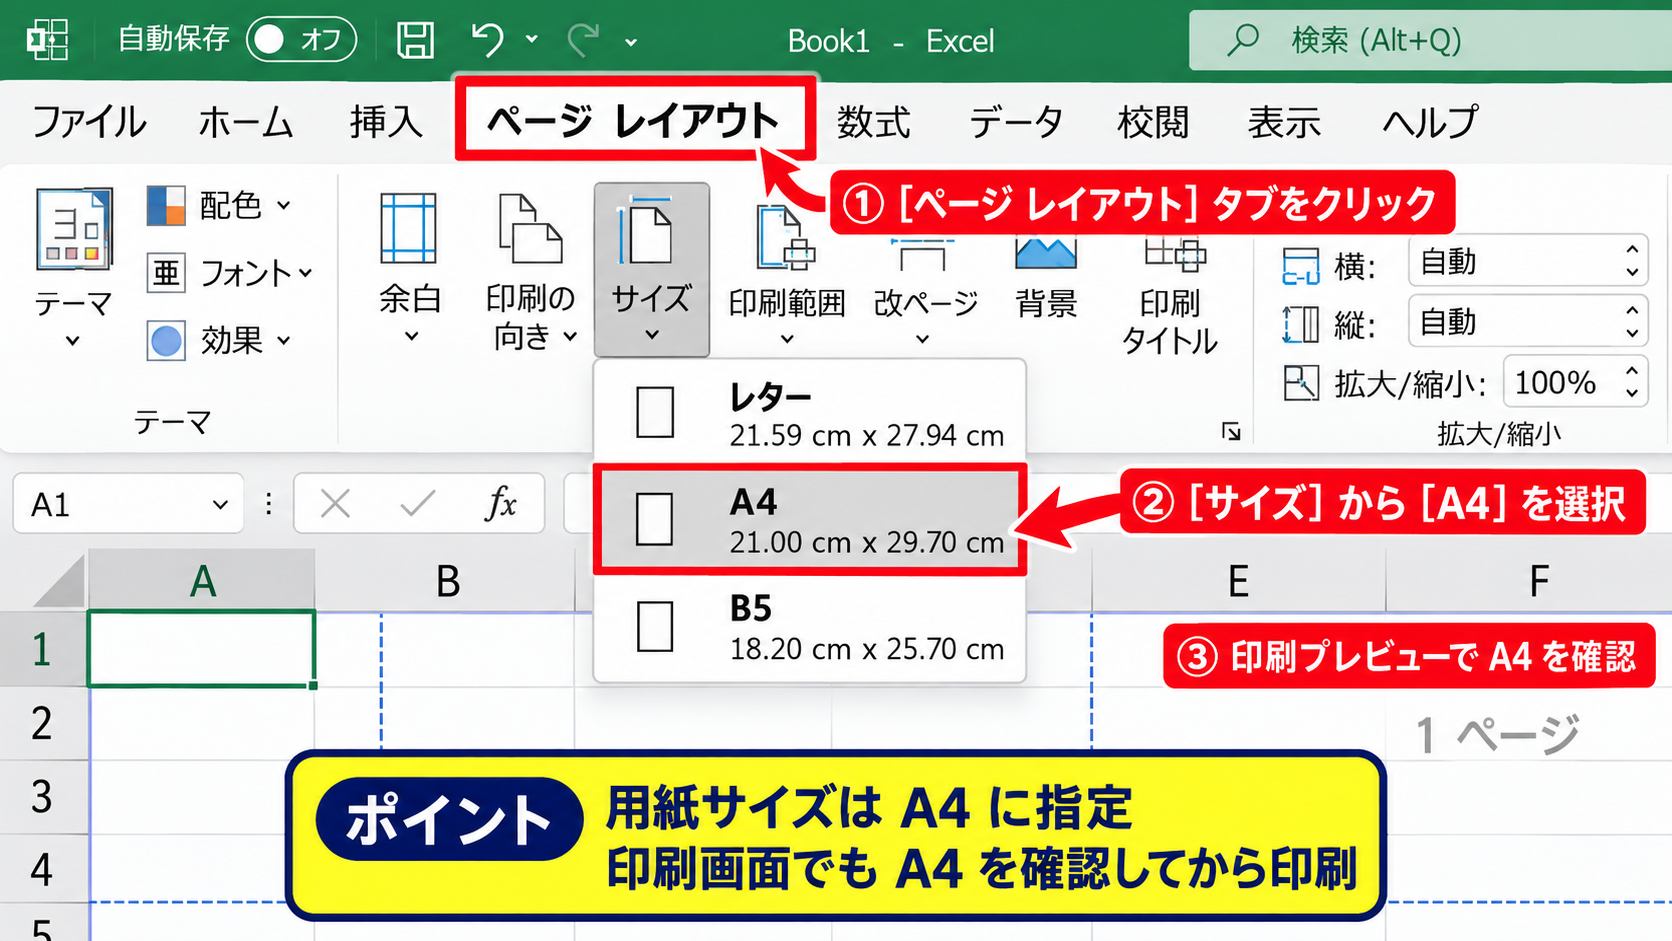The height and width of the screenshot is (941, 1672).
Task: Click the cancel X formula bar icon
Action: click(335, 503)
